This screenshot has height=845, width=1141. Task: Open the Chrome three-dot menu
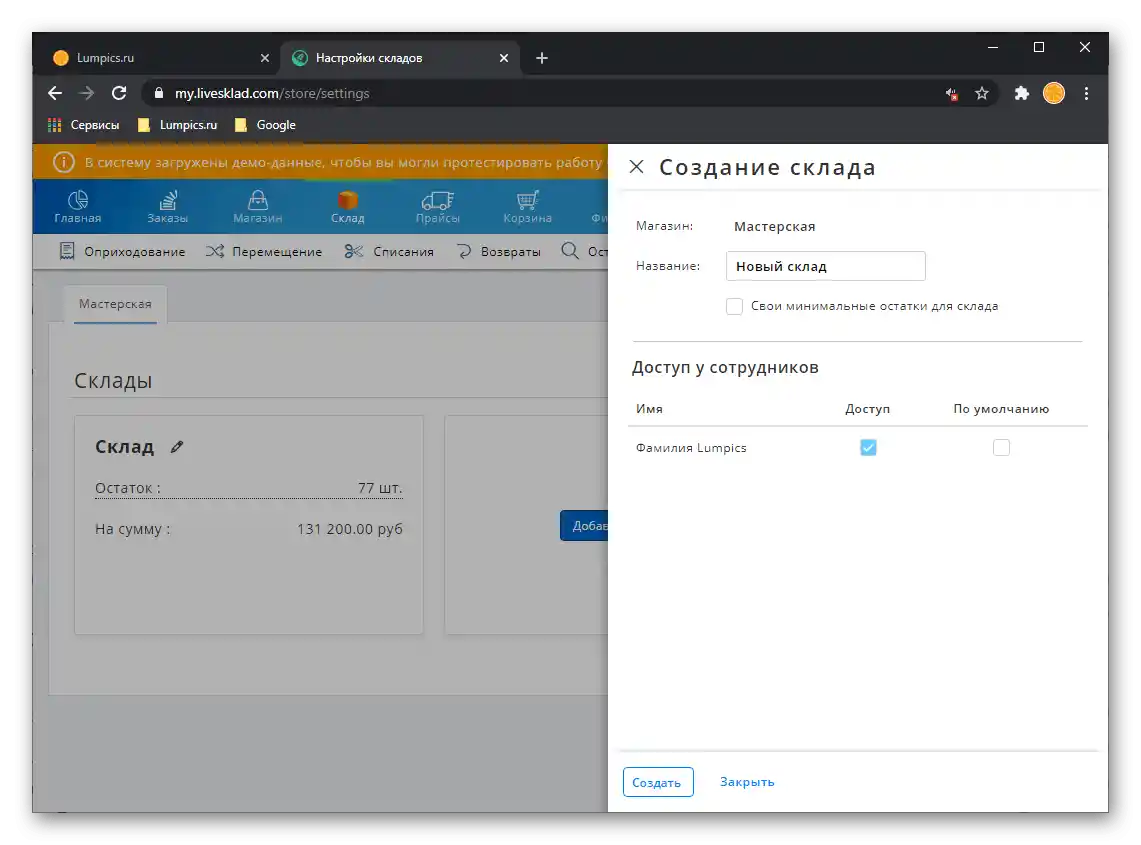(1087, 93)
